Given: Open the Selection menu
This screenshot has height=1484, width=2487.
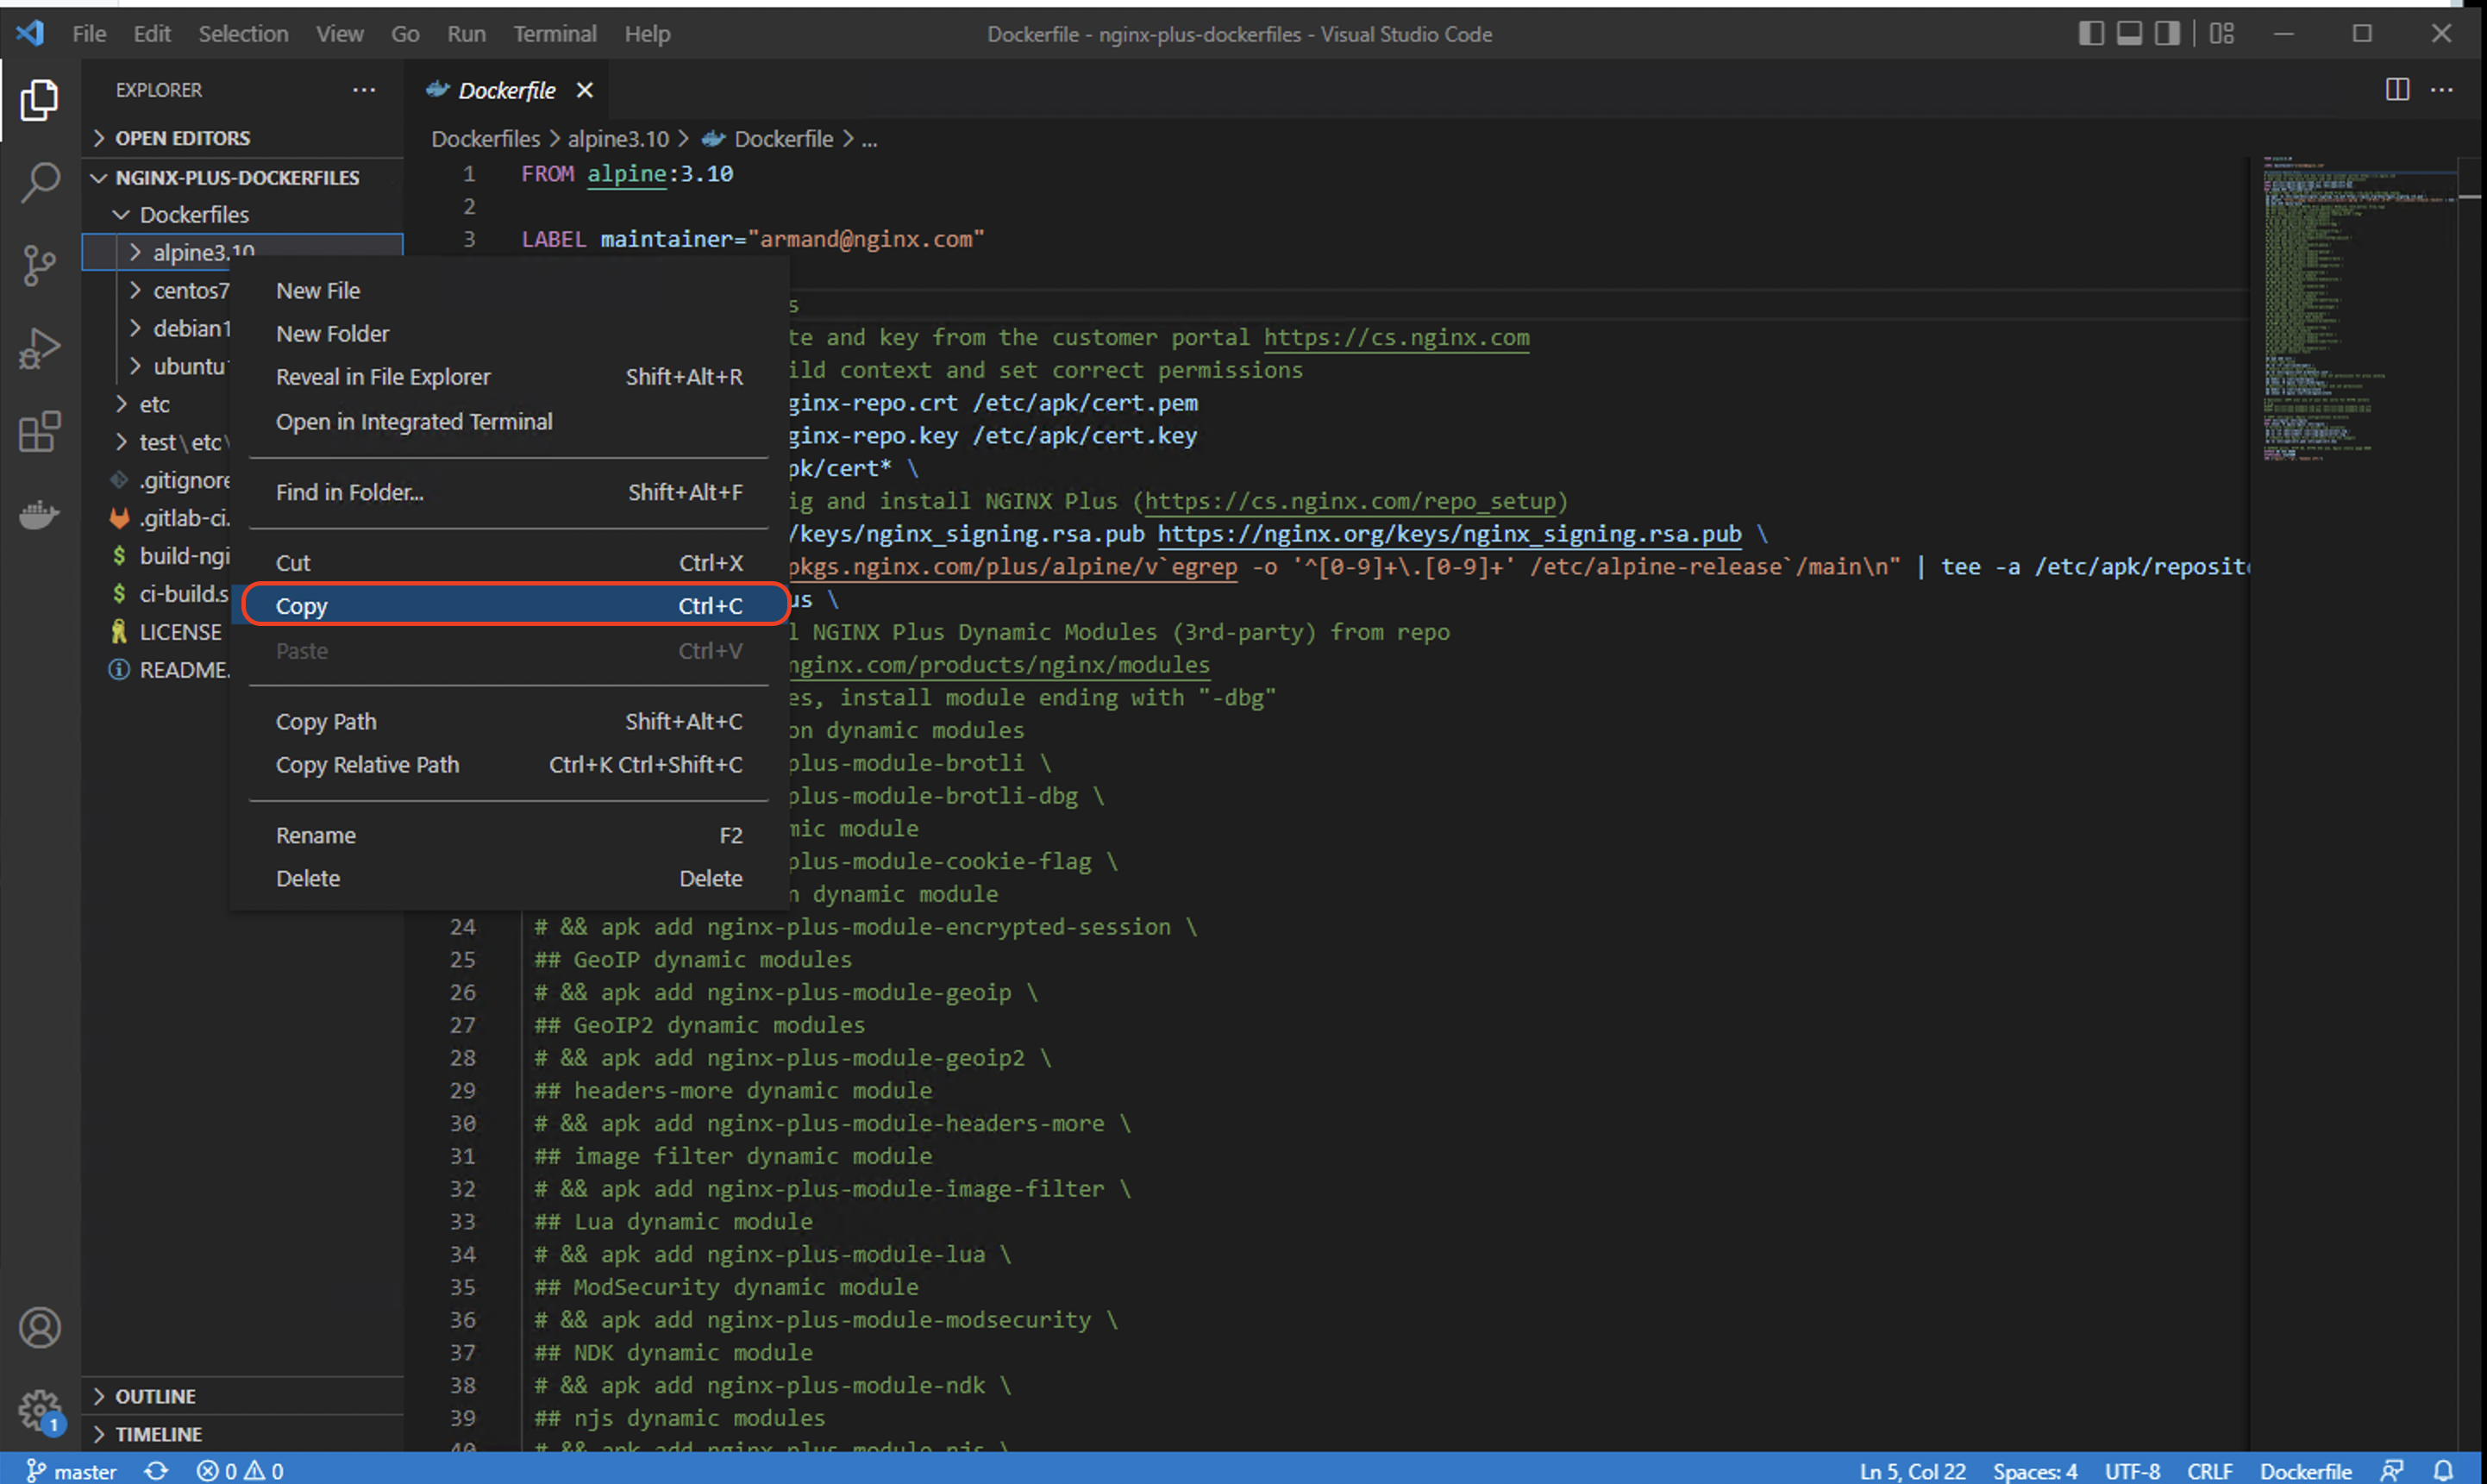Looking at the screenshot, I should tap(243, 34).
